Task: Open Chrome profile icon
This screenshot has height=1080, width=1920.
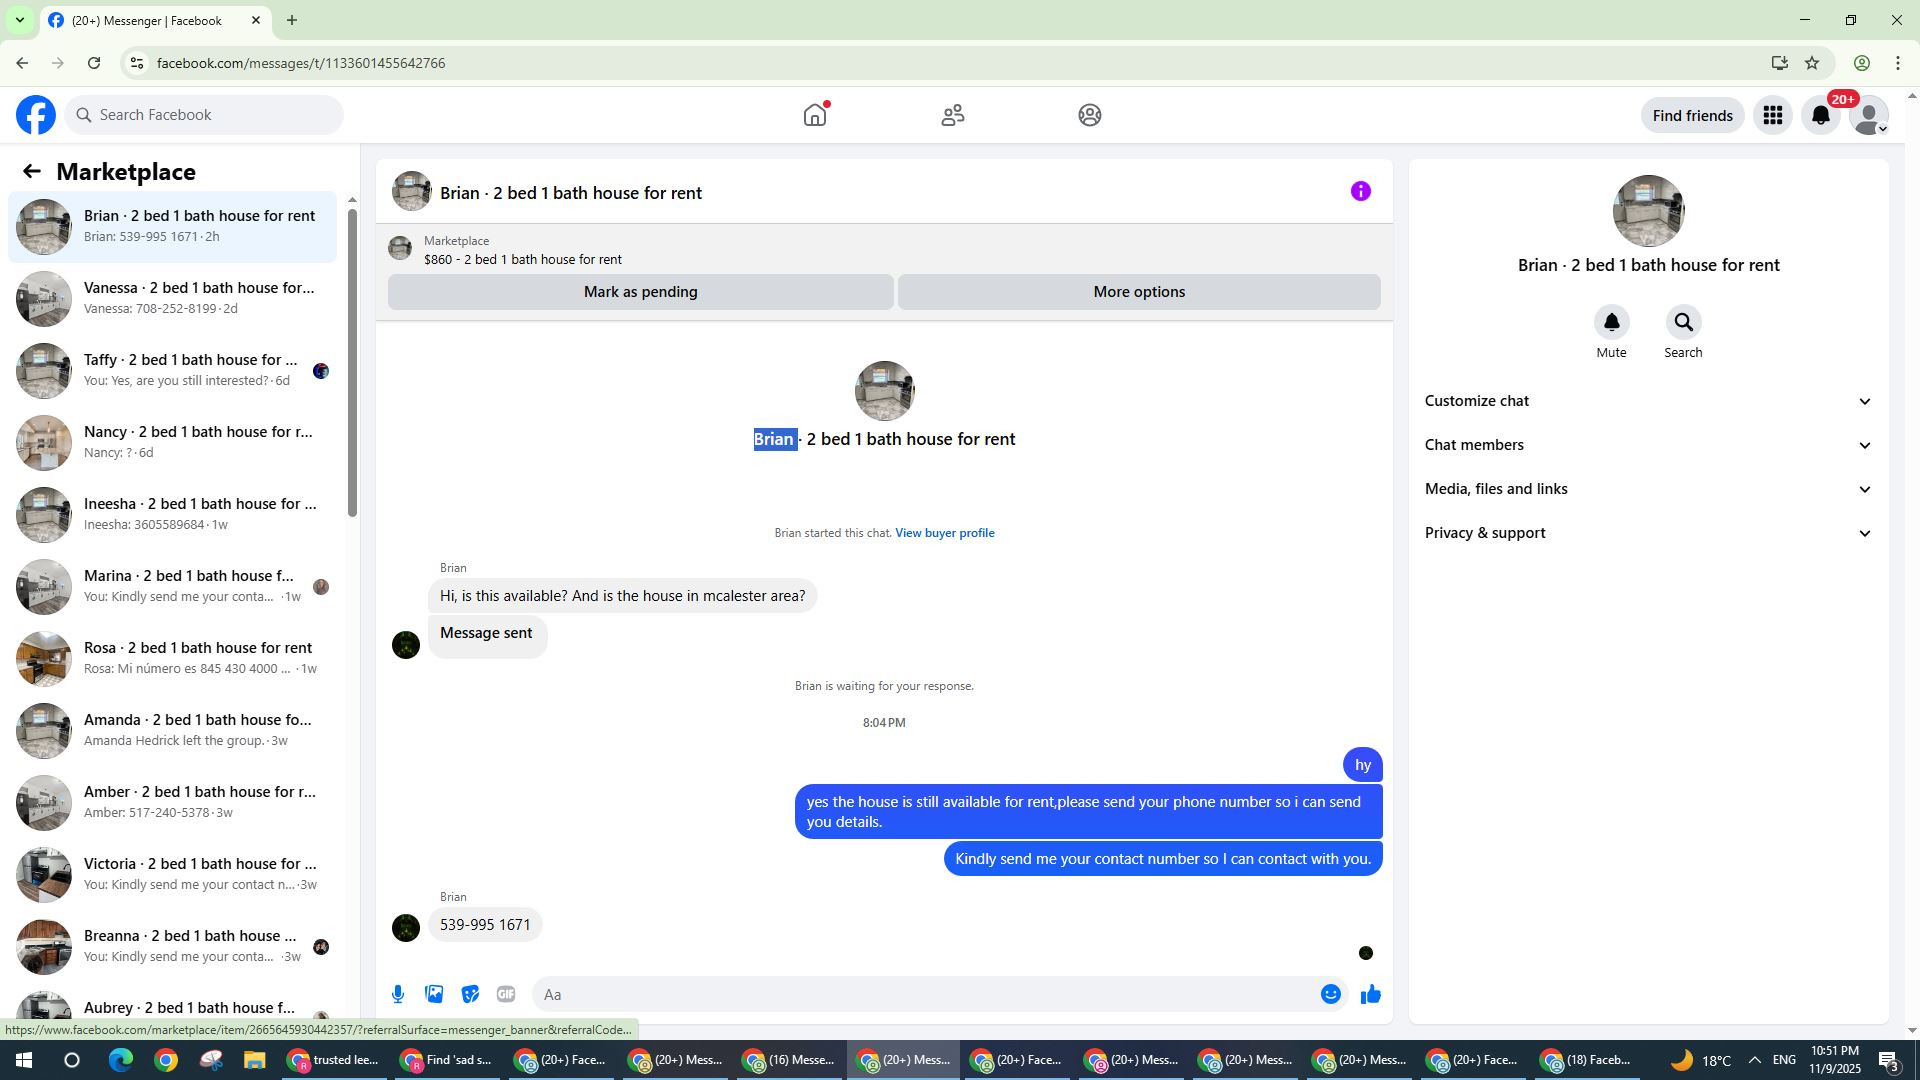Action: (x=1862, y=63)
